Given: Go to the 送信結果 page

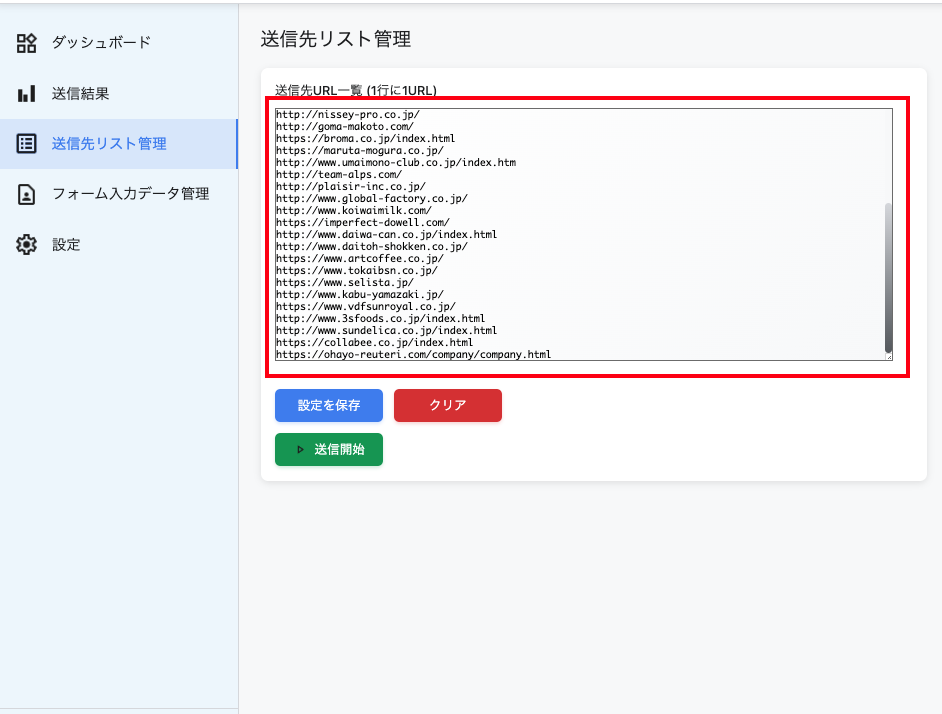Looking at the screenshot, I should [x=81, y=94].
